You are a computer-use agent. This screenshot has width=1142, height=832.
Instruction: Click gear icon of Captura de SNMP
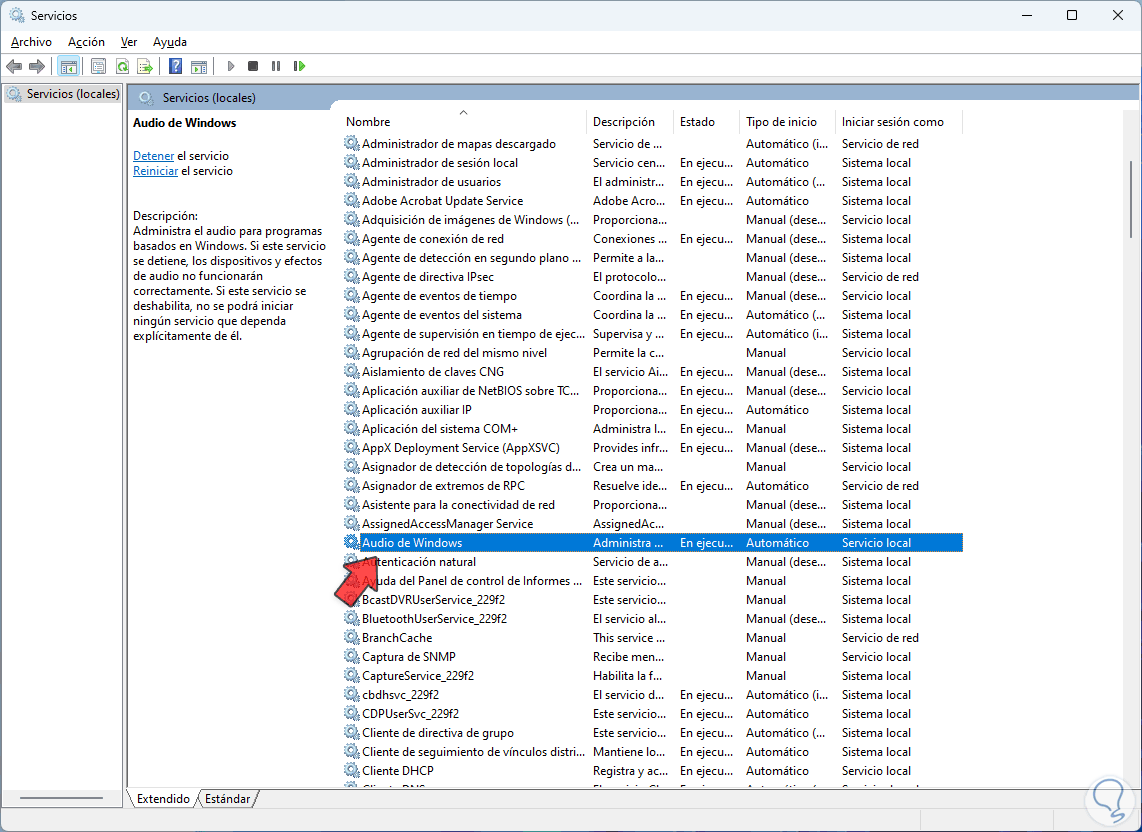pyautogui.click(x=352, y=656)
